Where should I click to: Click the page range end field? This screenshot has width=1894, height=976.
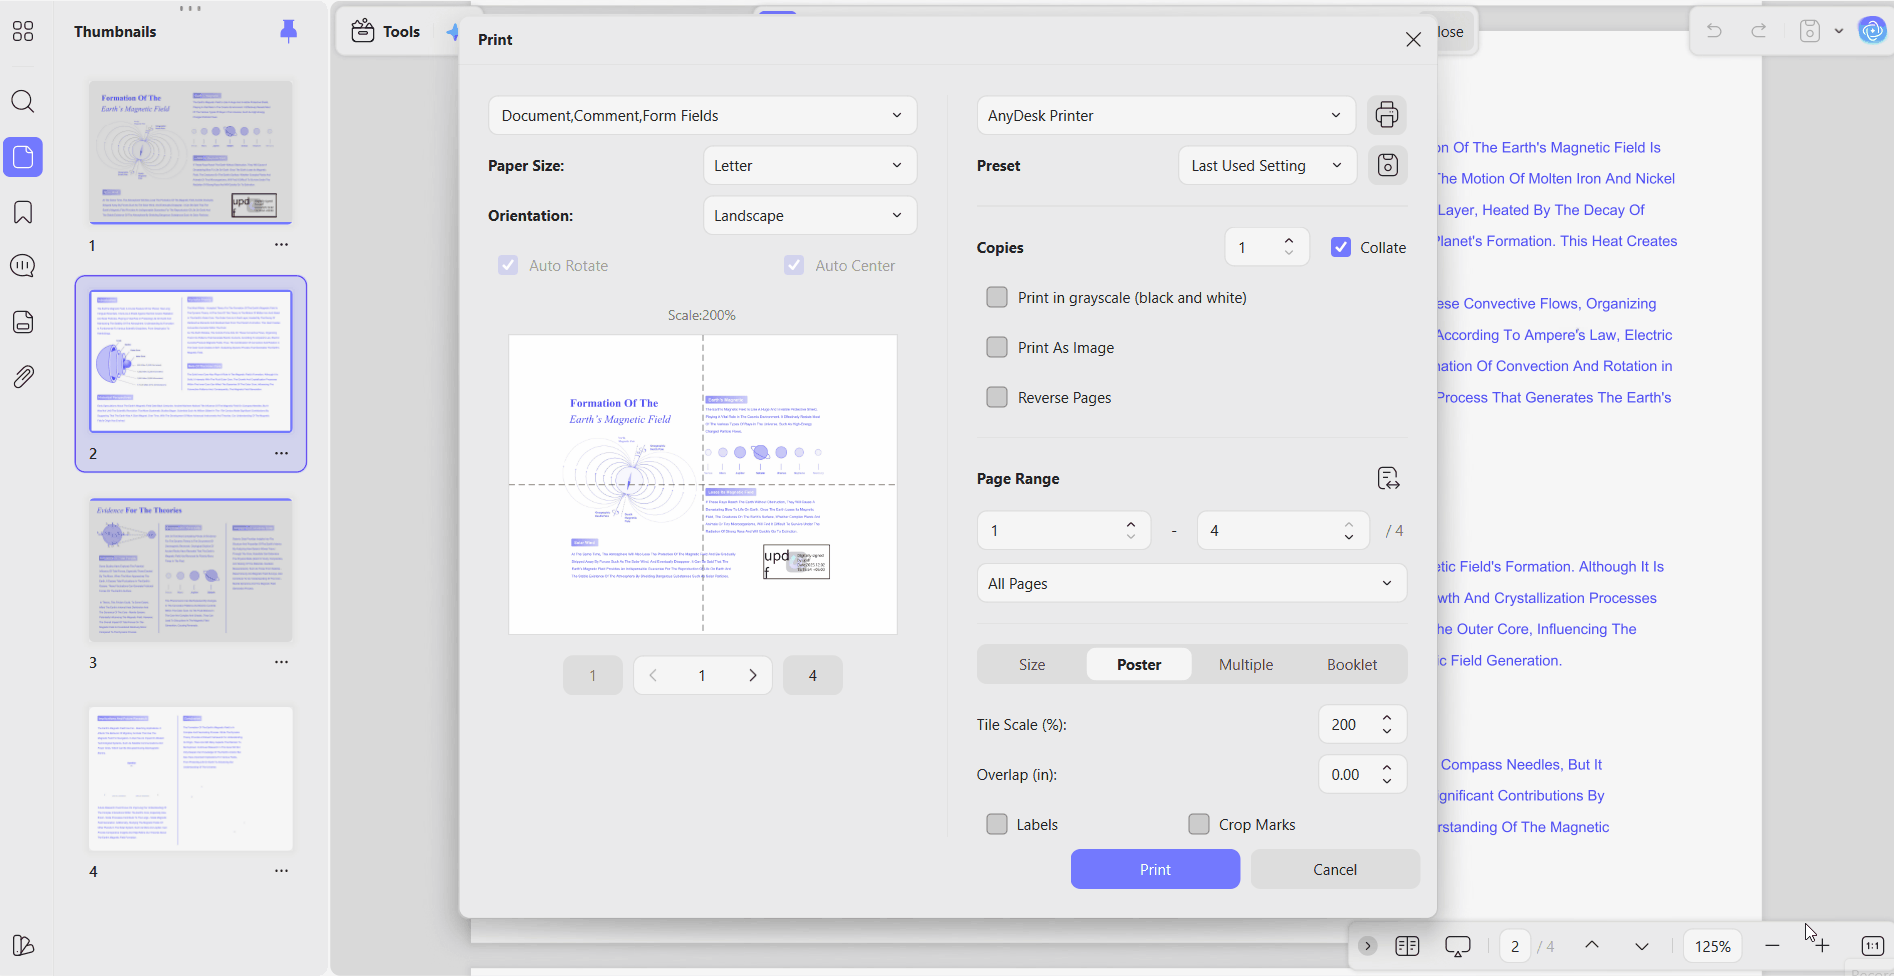(1283, 530)
